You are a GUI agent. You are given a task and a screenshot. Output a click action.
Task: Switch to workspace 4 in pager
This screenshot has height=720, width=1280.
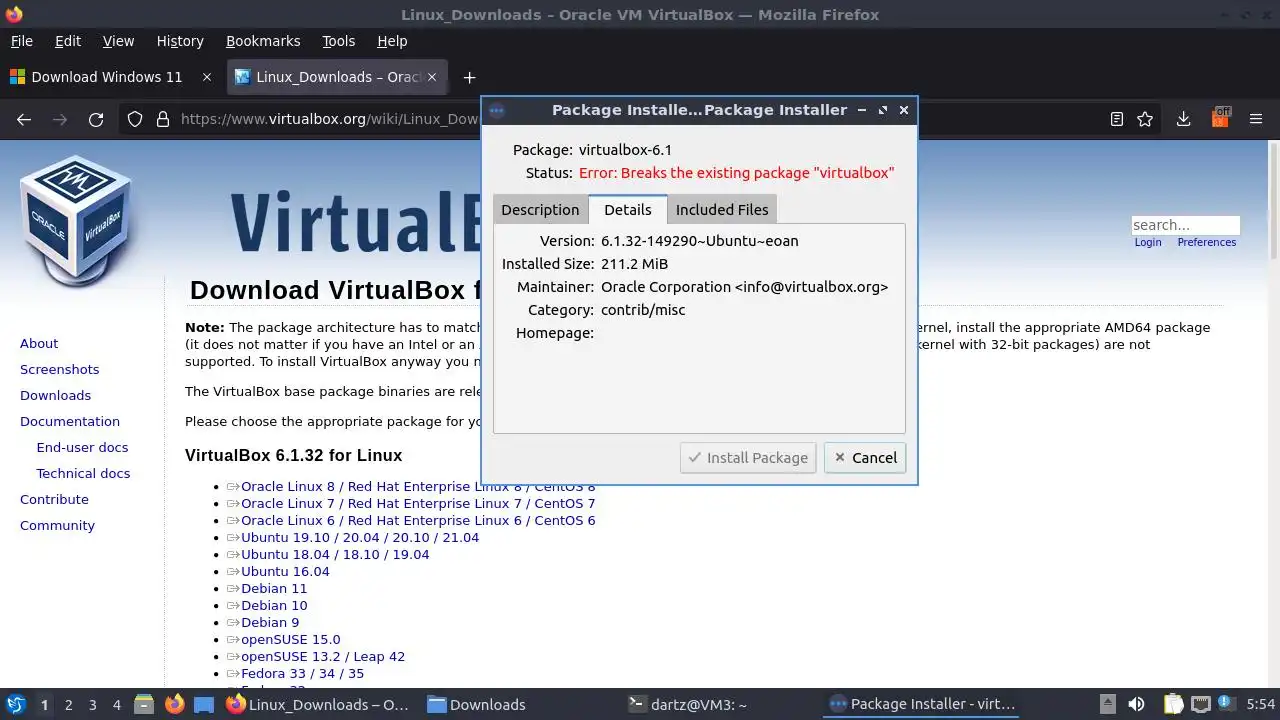click(x=116, y=705)
